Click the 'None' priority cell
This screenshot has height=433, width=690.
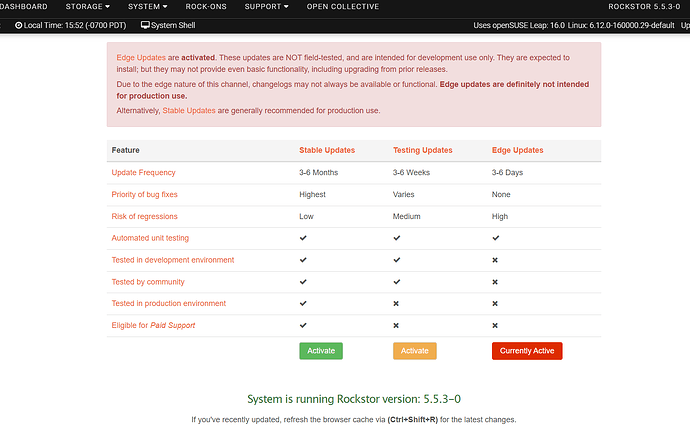point(501,194)
